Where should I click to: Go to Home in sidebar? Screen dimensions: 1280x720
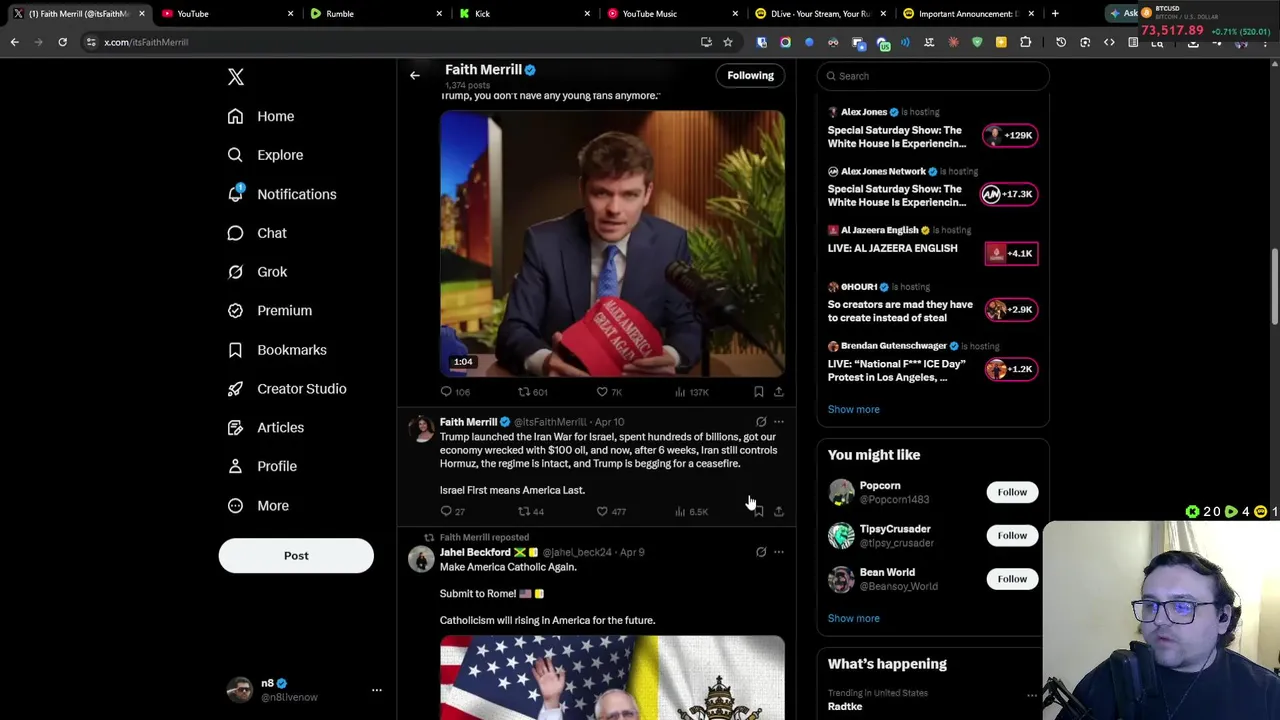(261, 116)
